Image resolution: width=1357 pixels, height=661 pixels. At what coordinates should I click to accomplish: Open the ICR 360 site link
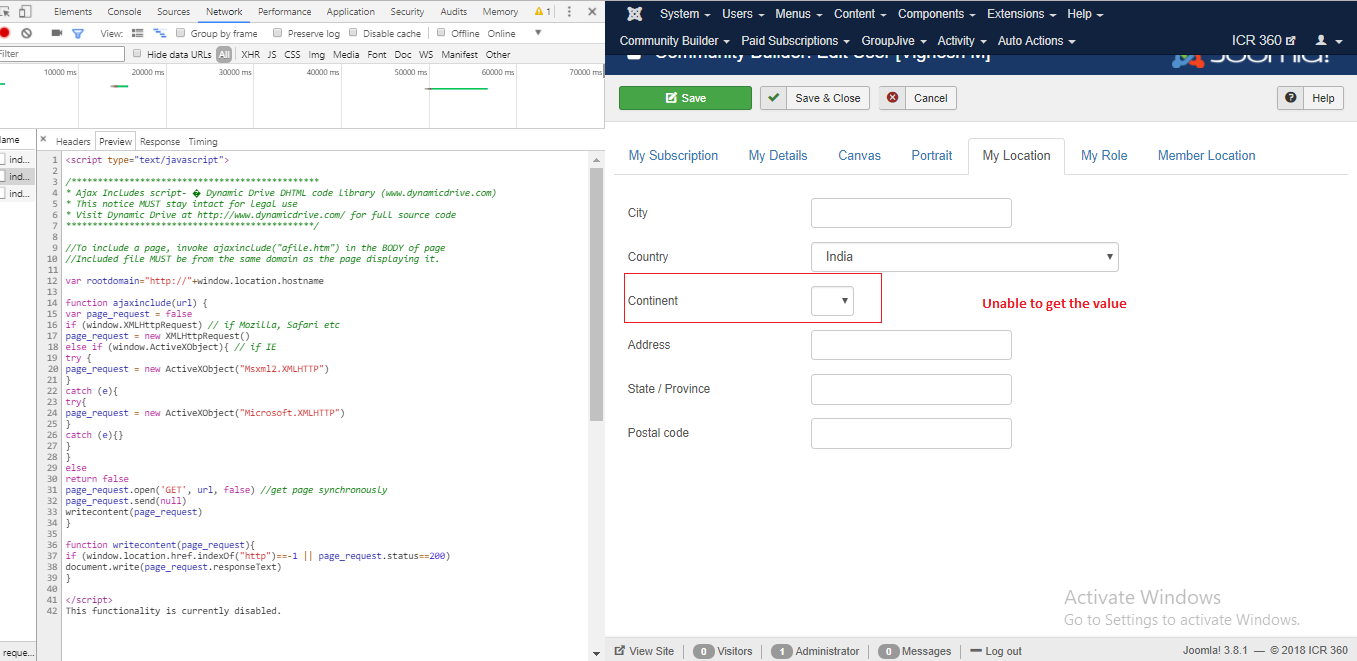point(1264,41)
